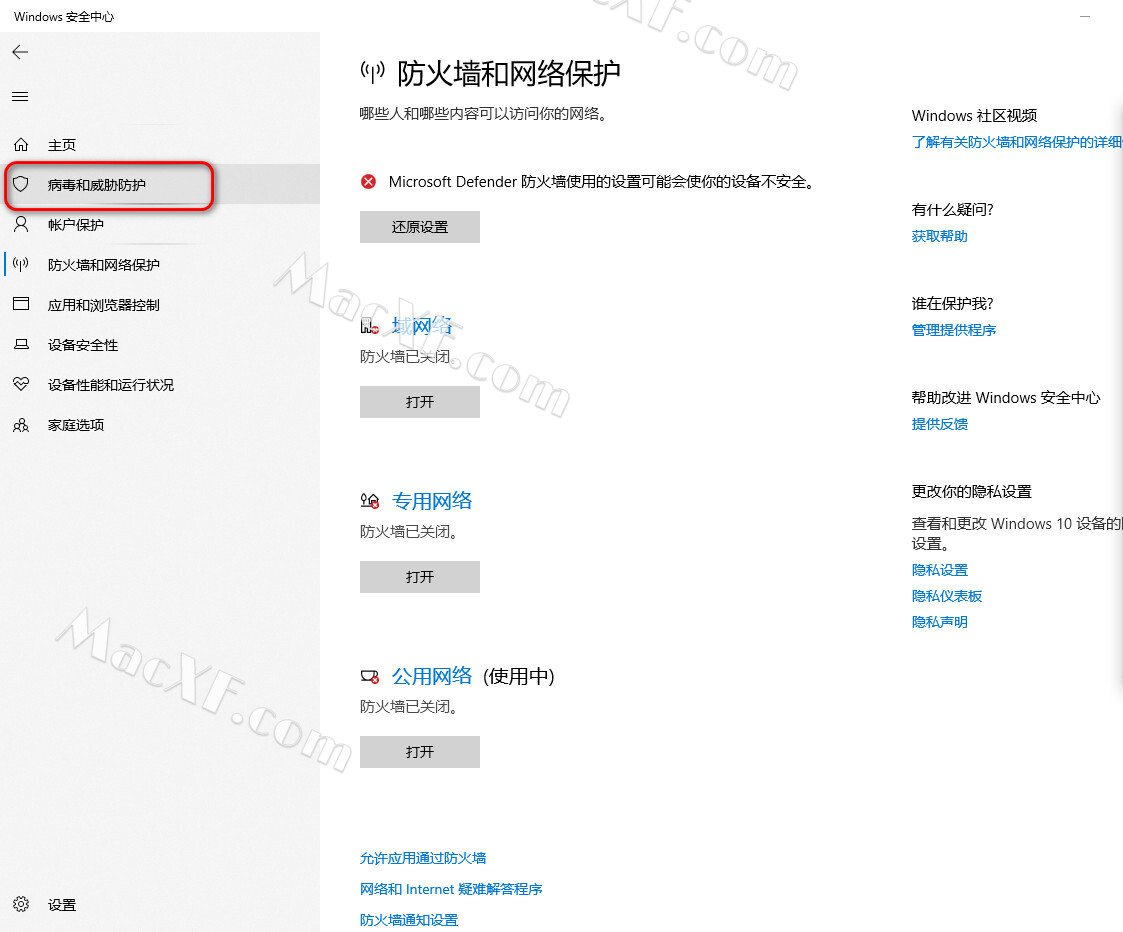The width and height of the screenshot is (1123, 932).
Task: Open 家庭选项 in the sidebar
Action: coord(160,425)
